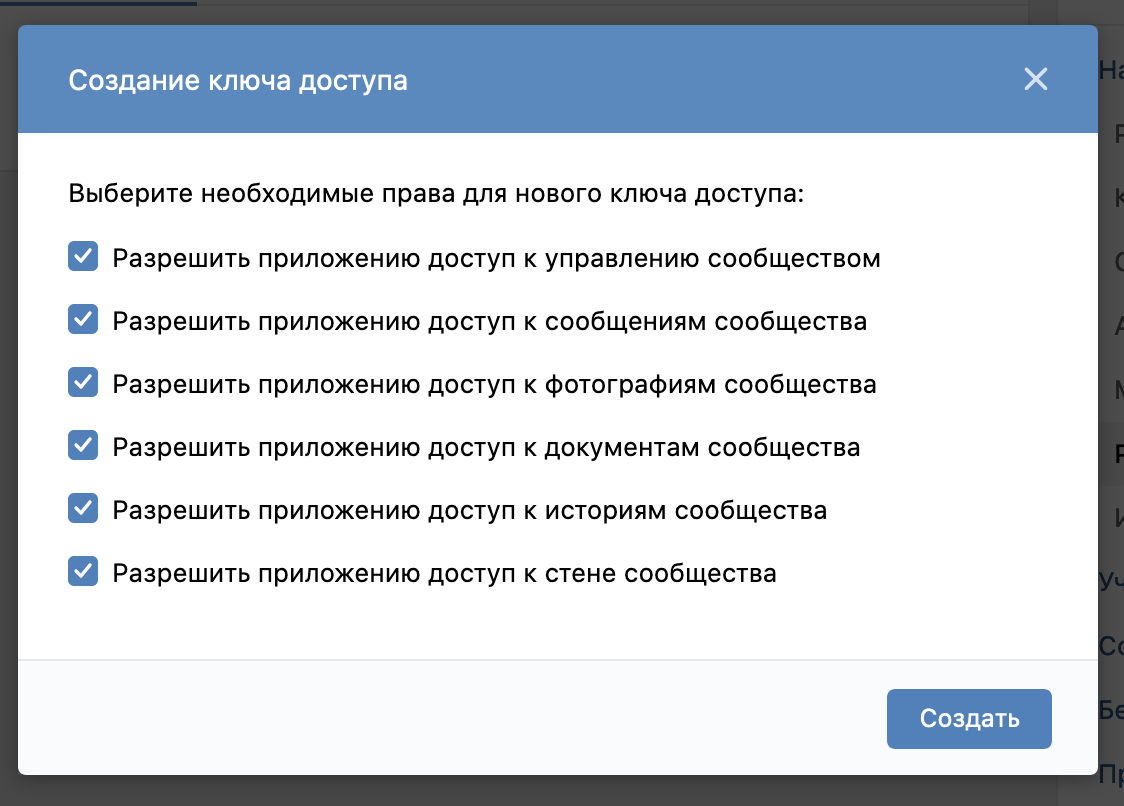Disable the community stories access checkbox box
Image resolution: width=1124 pixels, height=806 pixels.
pyautogui.click(x=83, y=509)
